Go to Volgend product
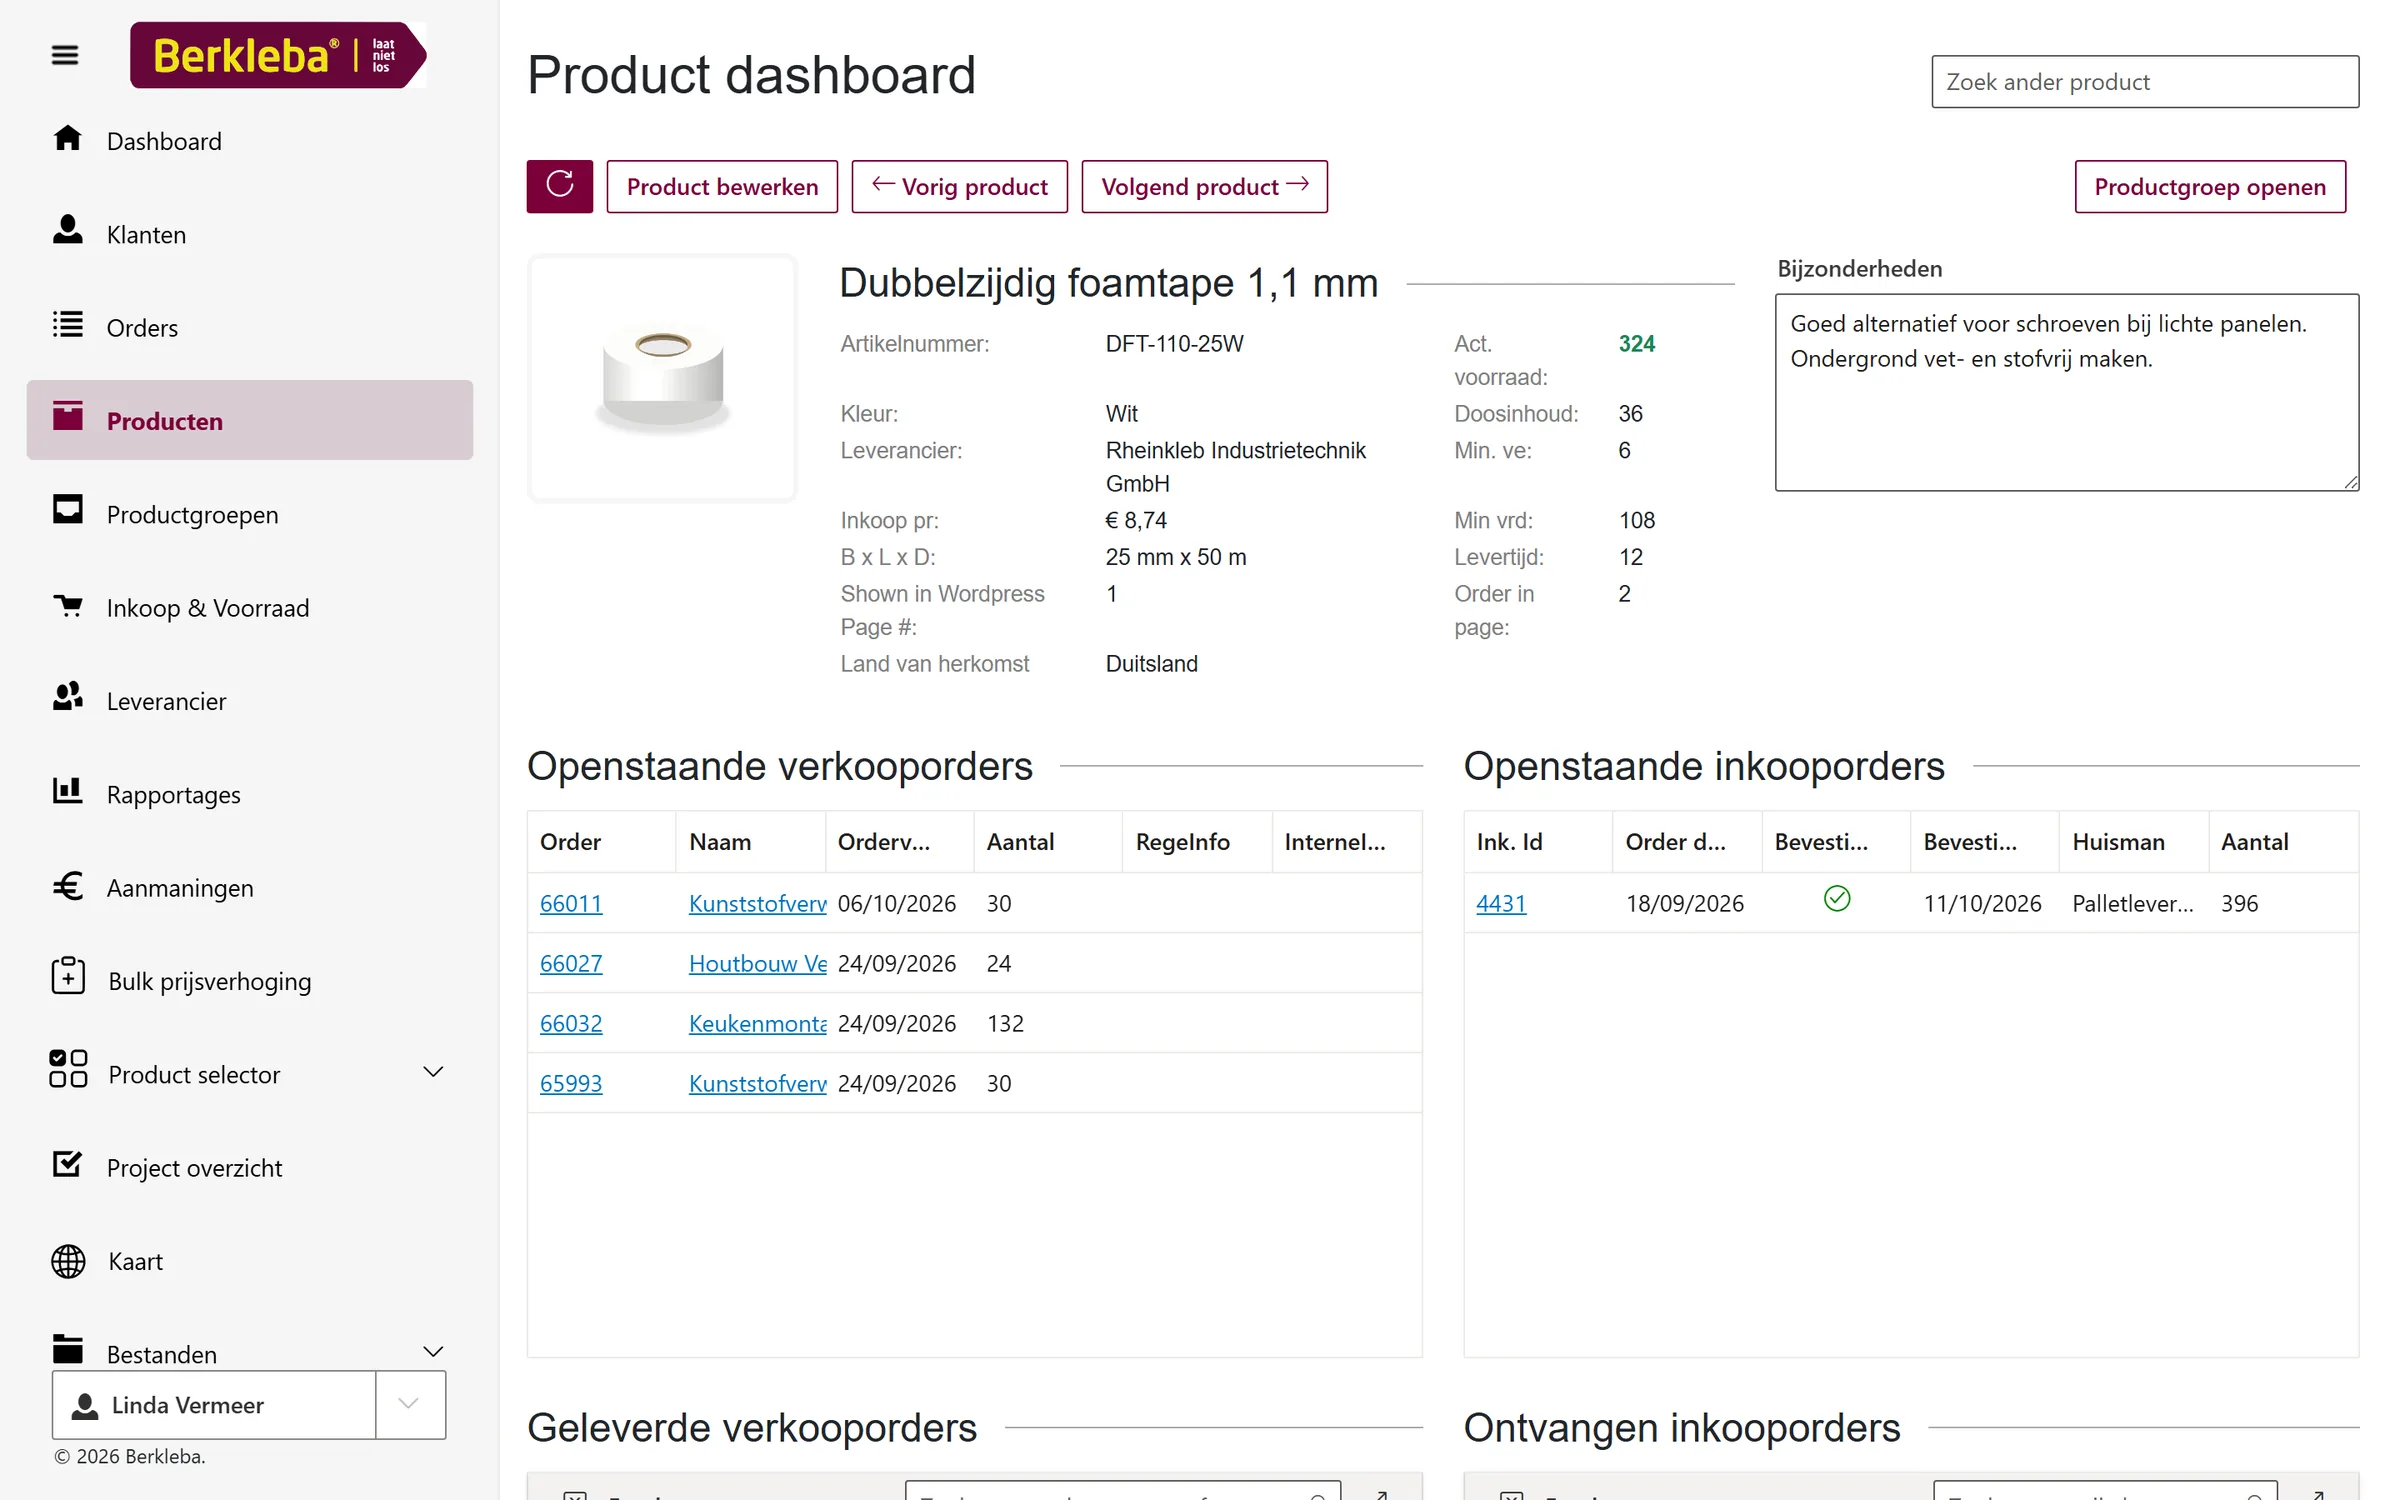 (x=1204, y=186)
